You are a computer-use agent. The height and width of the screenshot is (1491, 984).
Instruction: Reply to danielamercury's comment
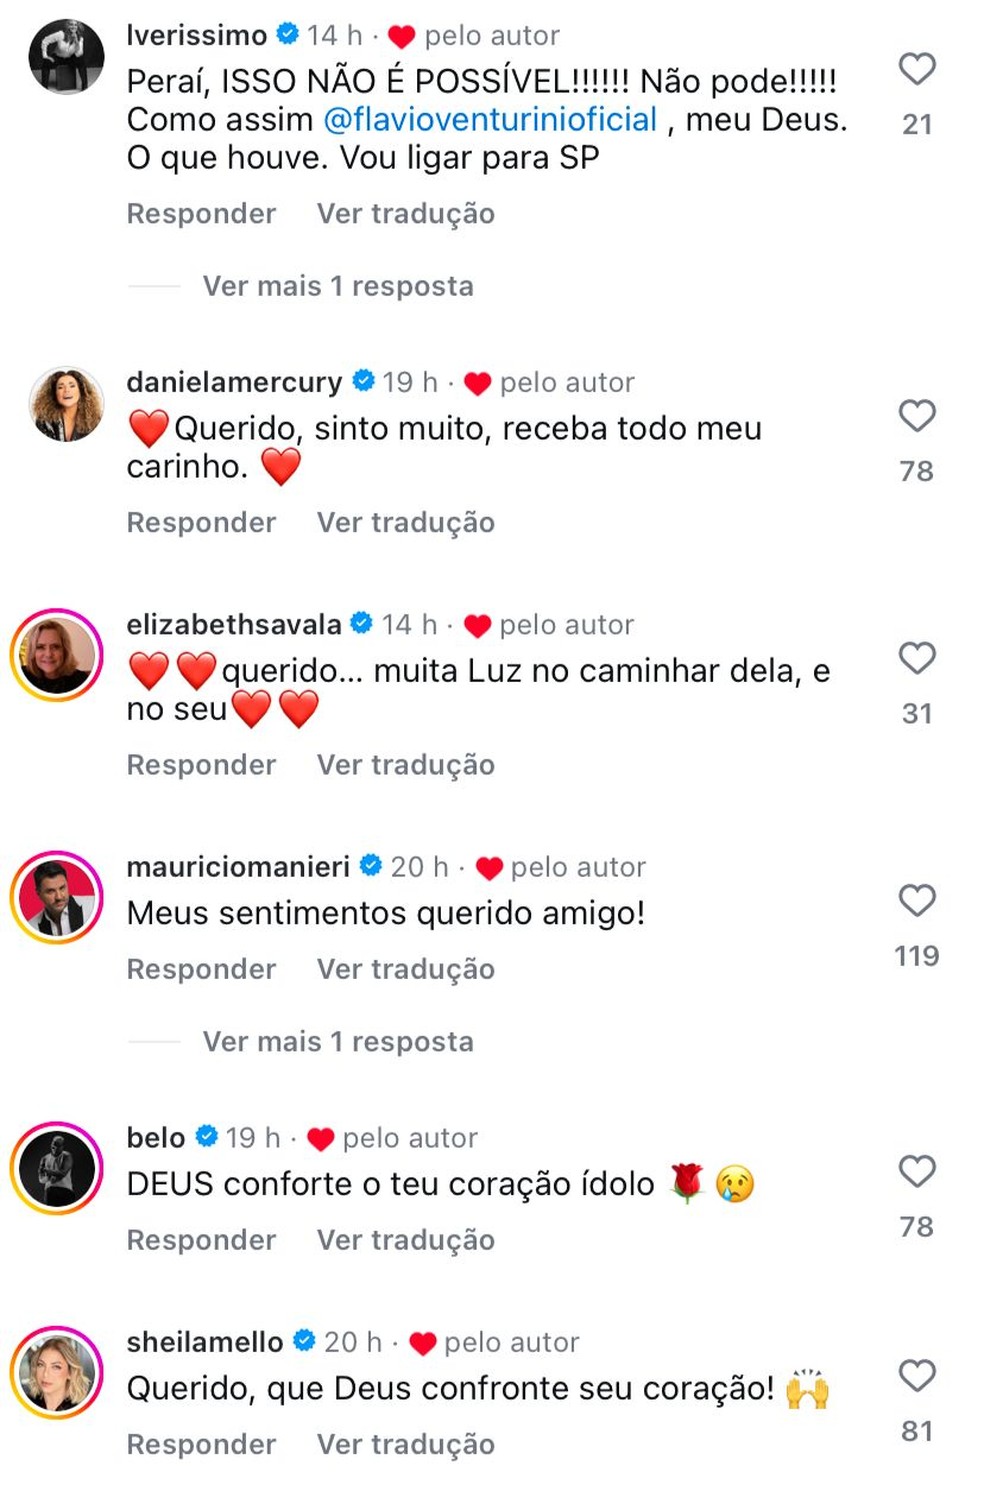point(201,523)
